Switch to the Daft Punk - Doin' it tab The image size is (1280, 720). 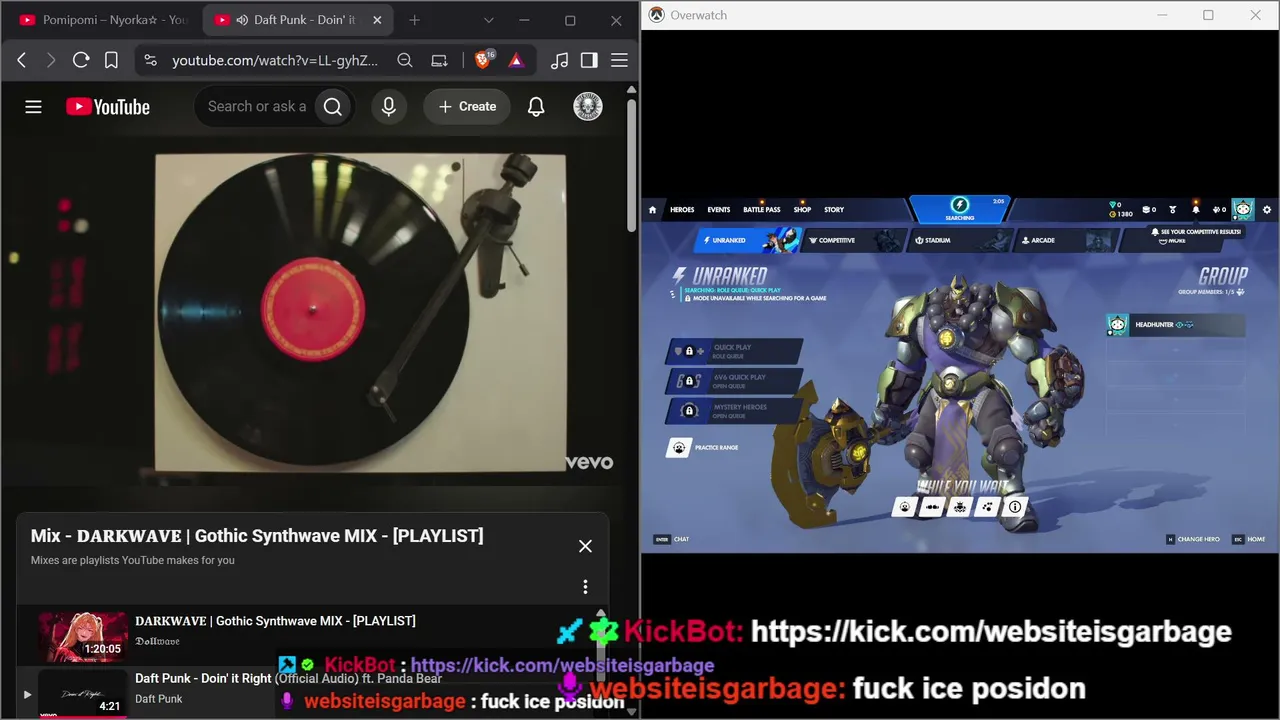[x=297, y=20]
